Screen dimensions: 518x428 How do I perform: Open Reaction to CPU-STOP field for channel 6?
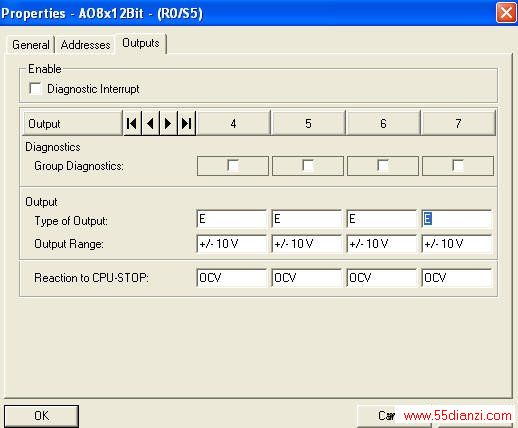(x=382, y=278)
